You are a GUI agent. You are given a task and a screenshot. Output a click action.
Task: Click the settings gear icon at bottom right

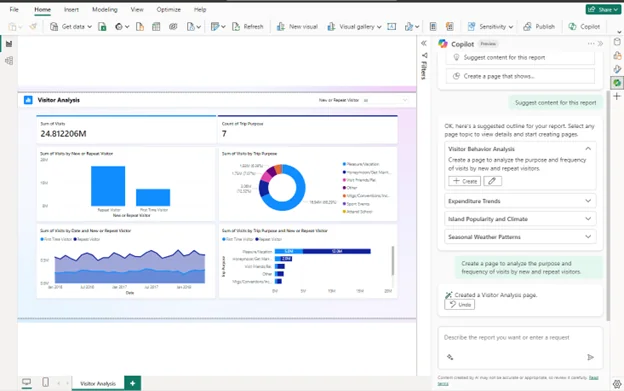pyautogui.click(x=617, y=384)
